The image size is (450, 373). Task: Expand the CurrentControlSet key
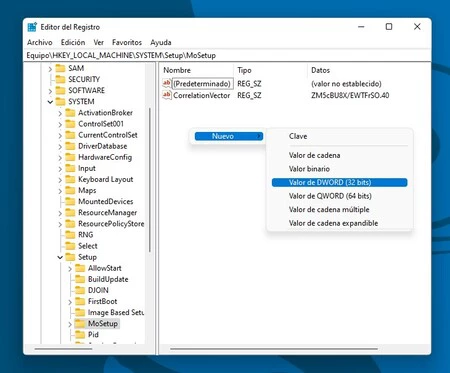(x=60, y=135)
